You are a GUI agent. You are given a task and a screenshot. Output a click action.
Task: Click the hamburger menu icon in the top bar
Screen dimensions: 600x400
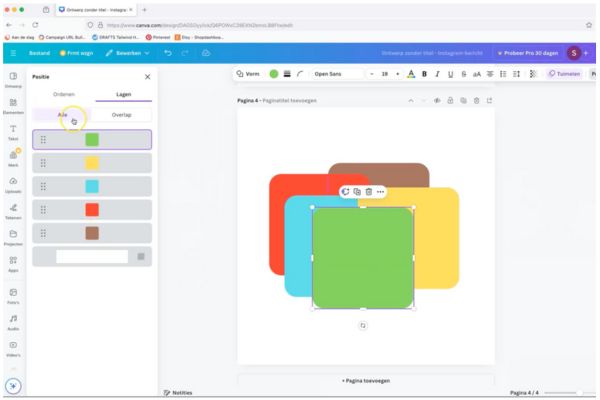(x=13, y=53)
